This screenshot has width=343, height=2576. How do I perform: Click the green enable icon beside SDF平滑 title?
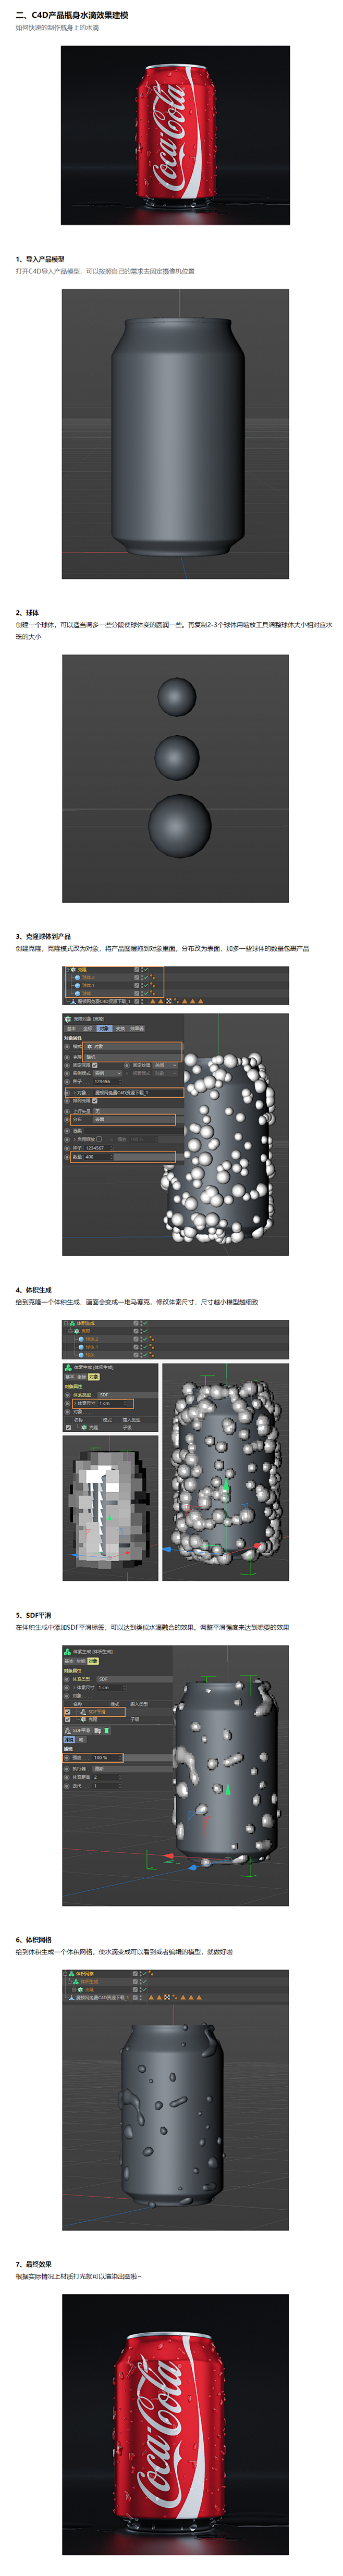[x=106, y=1731]
